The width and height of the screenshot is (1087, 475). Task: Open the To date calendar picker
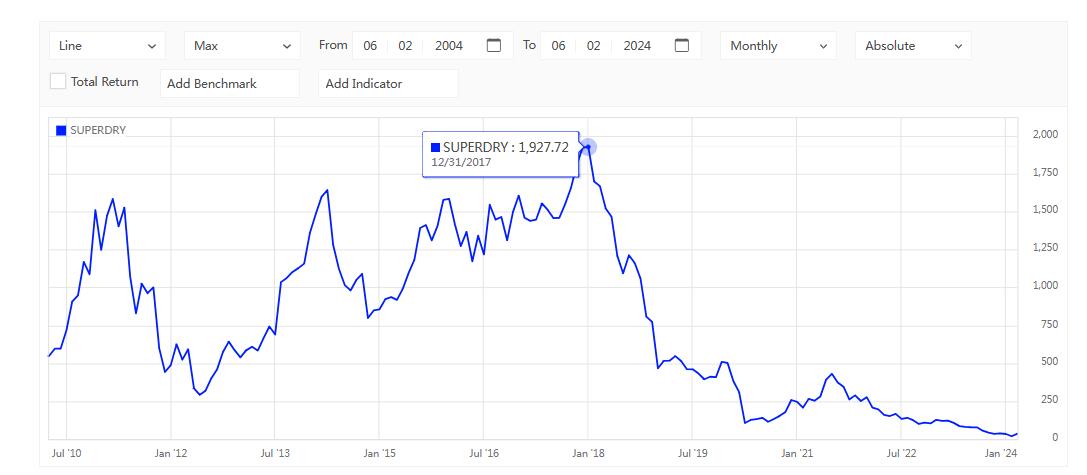(682, 45)
